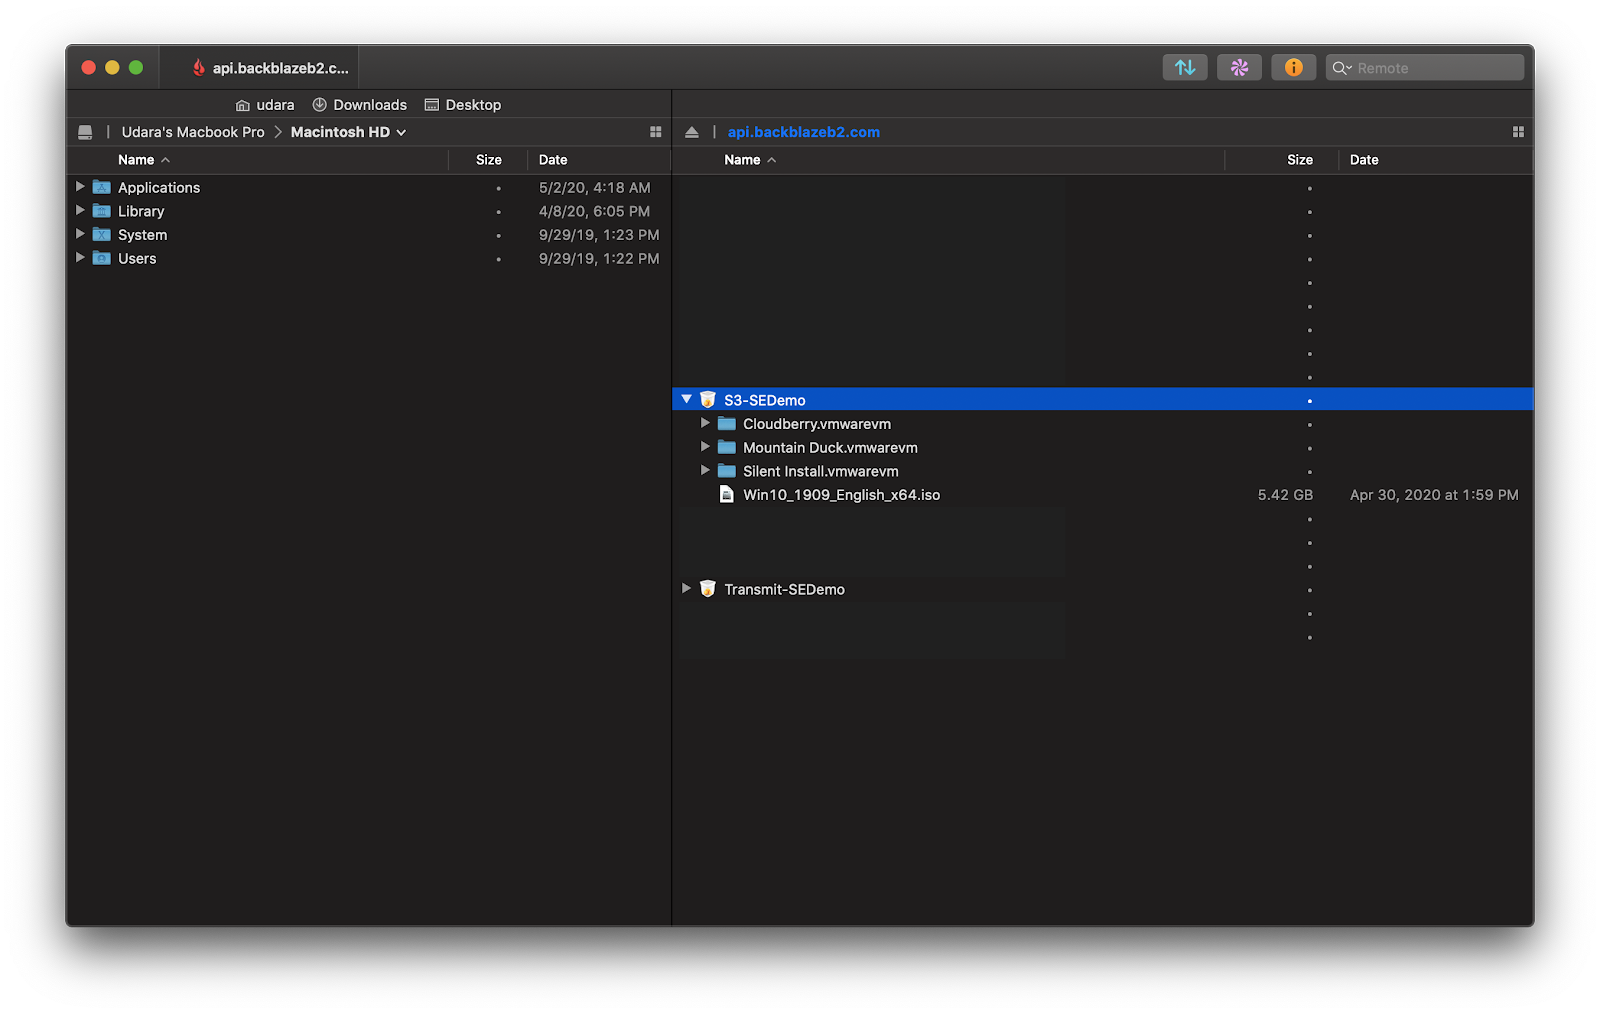Select the Applications folder icon
The width and height of the screenshot is (1600, 1014).
[102, 187]
